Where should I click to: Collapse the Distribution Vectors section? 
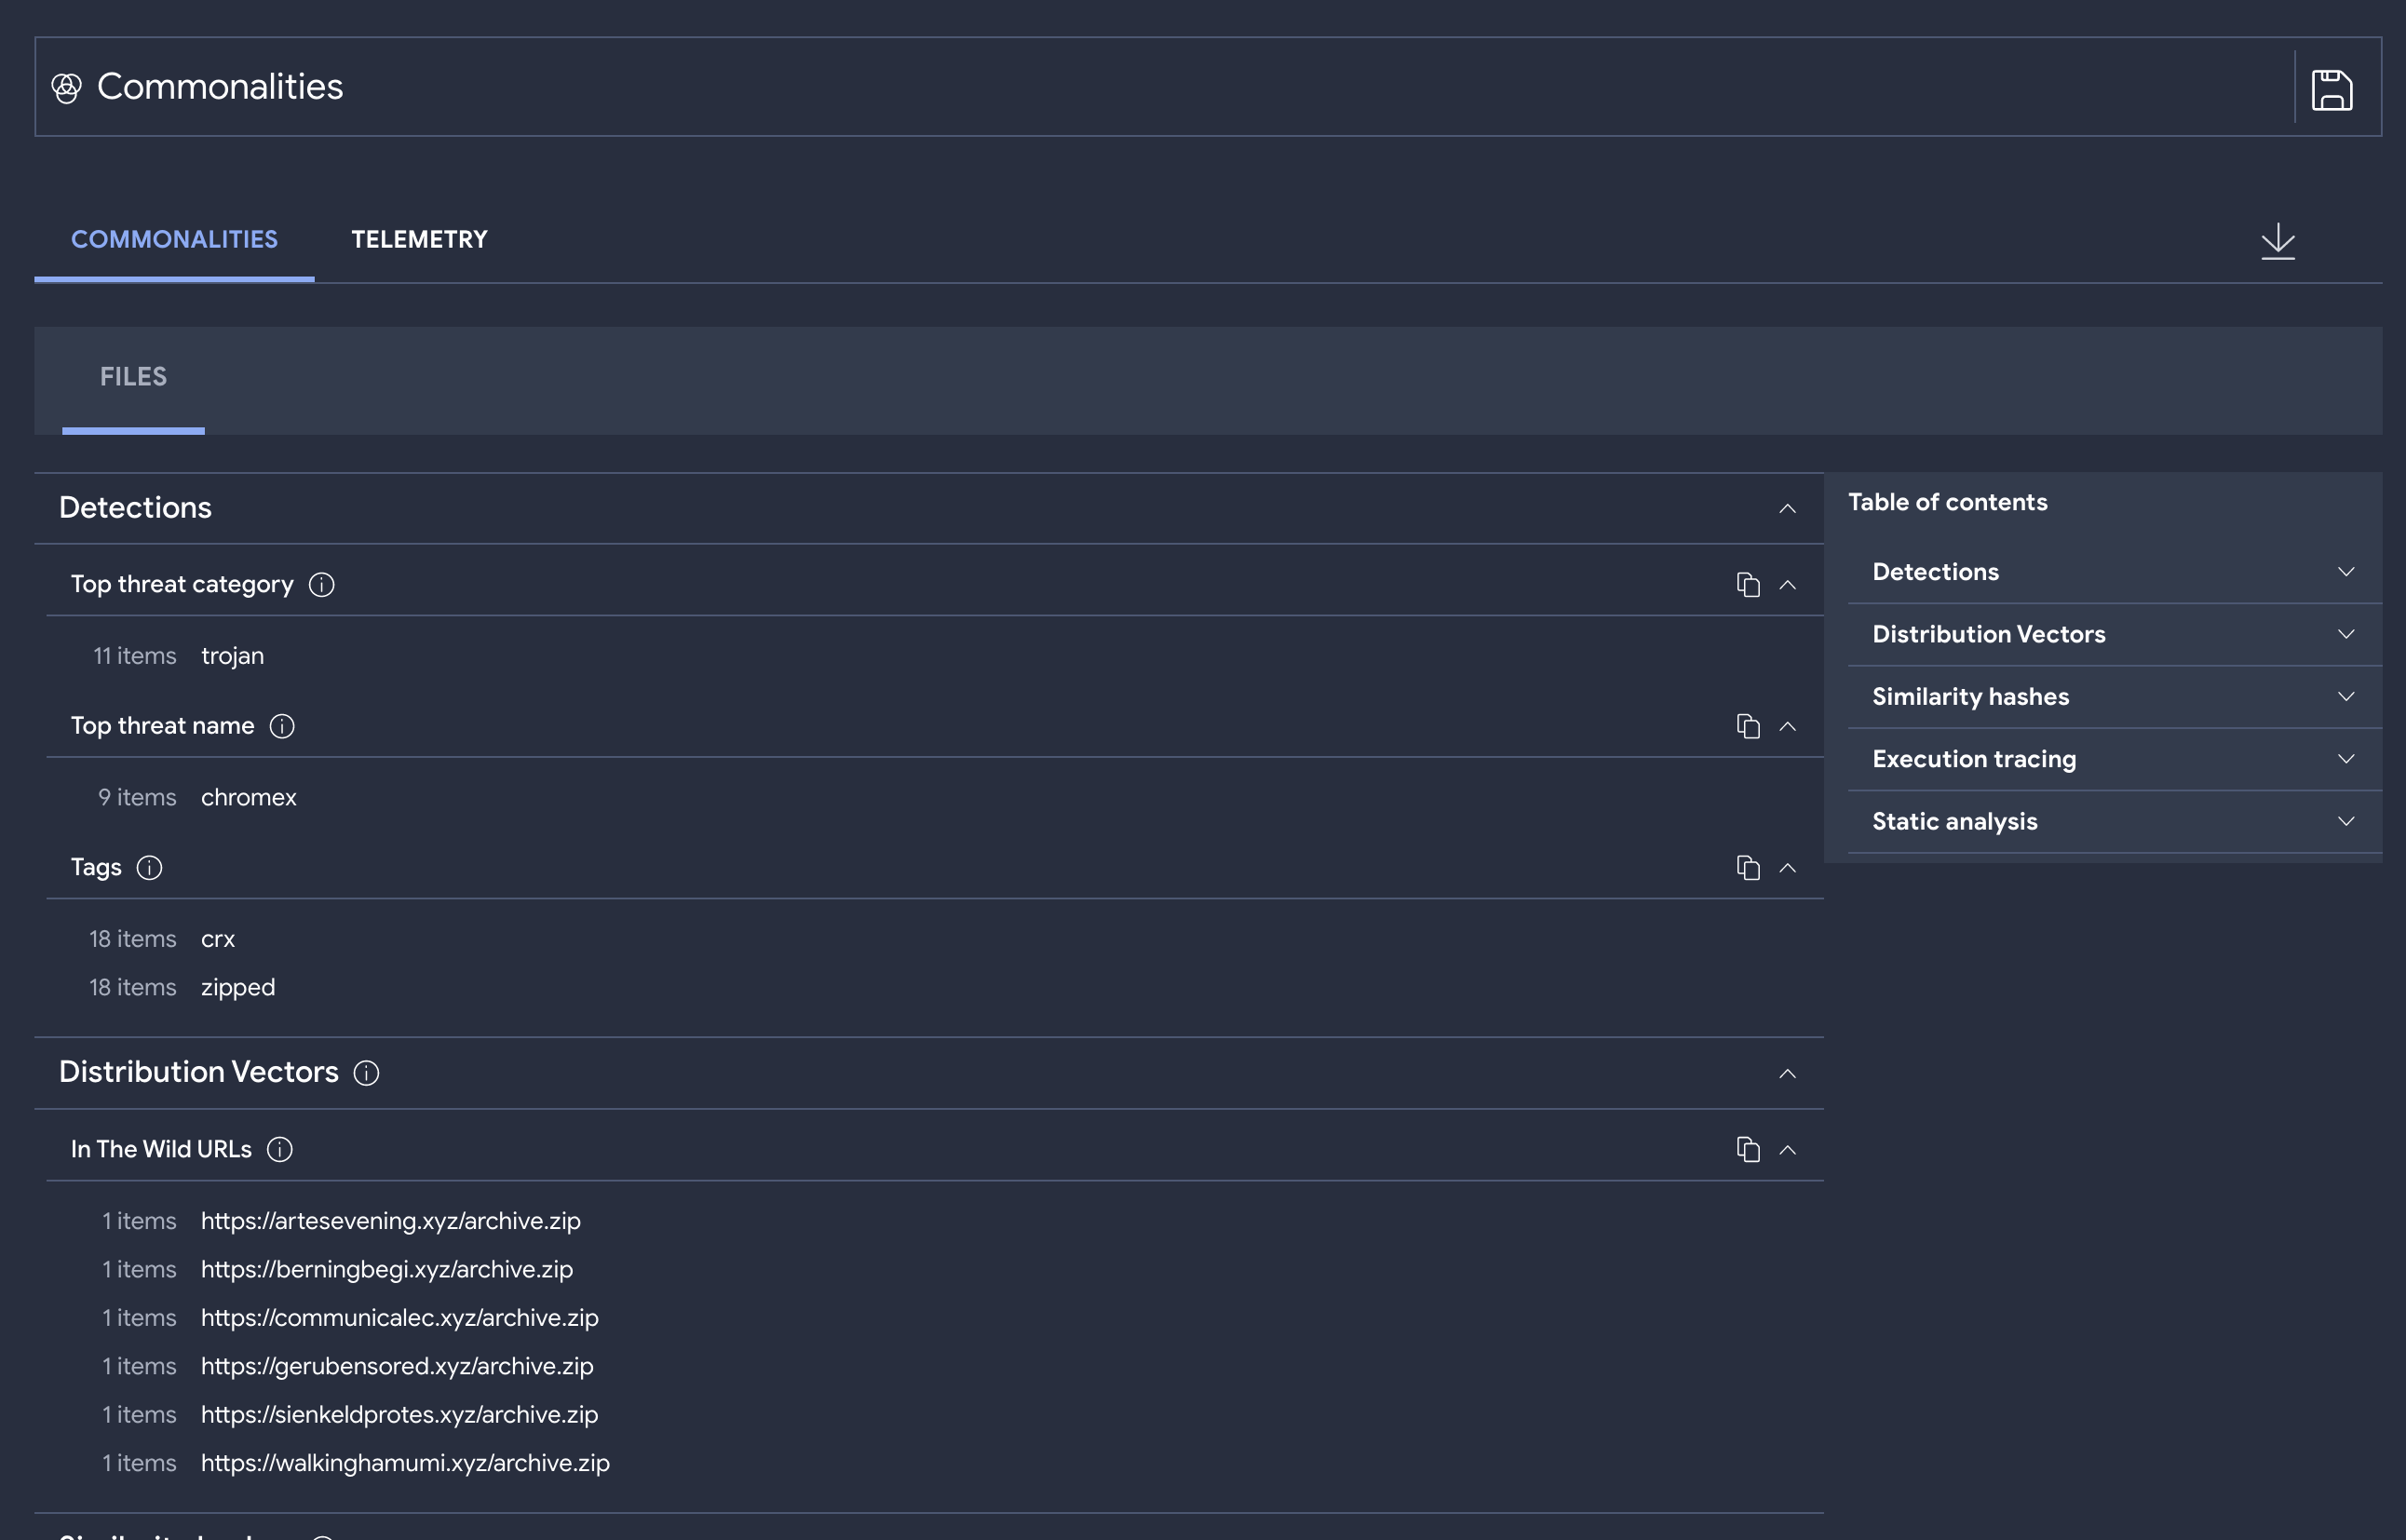click(1787, 1074)
